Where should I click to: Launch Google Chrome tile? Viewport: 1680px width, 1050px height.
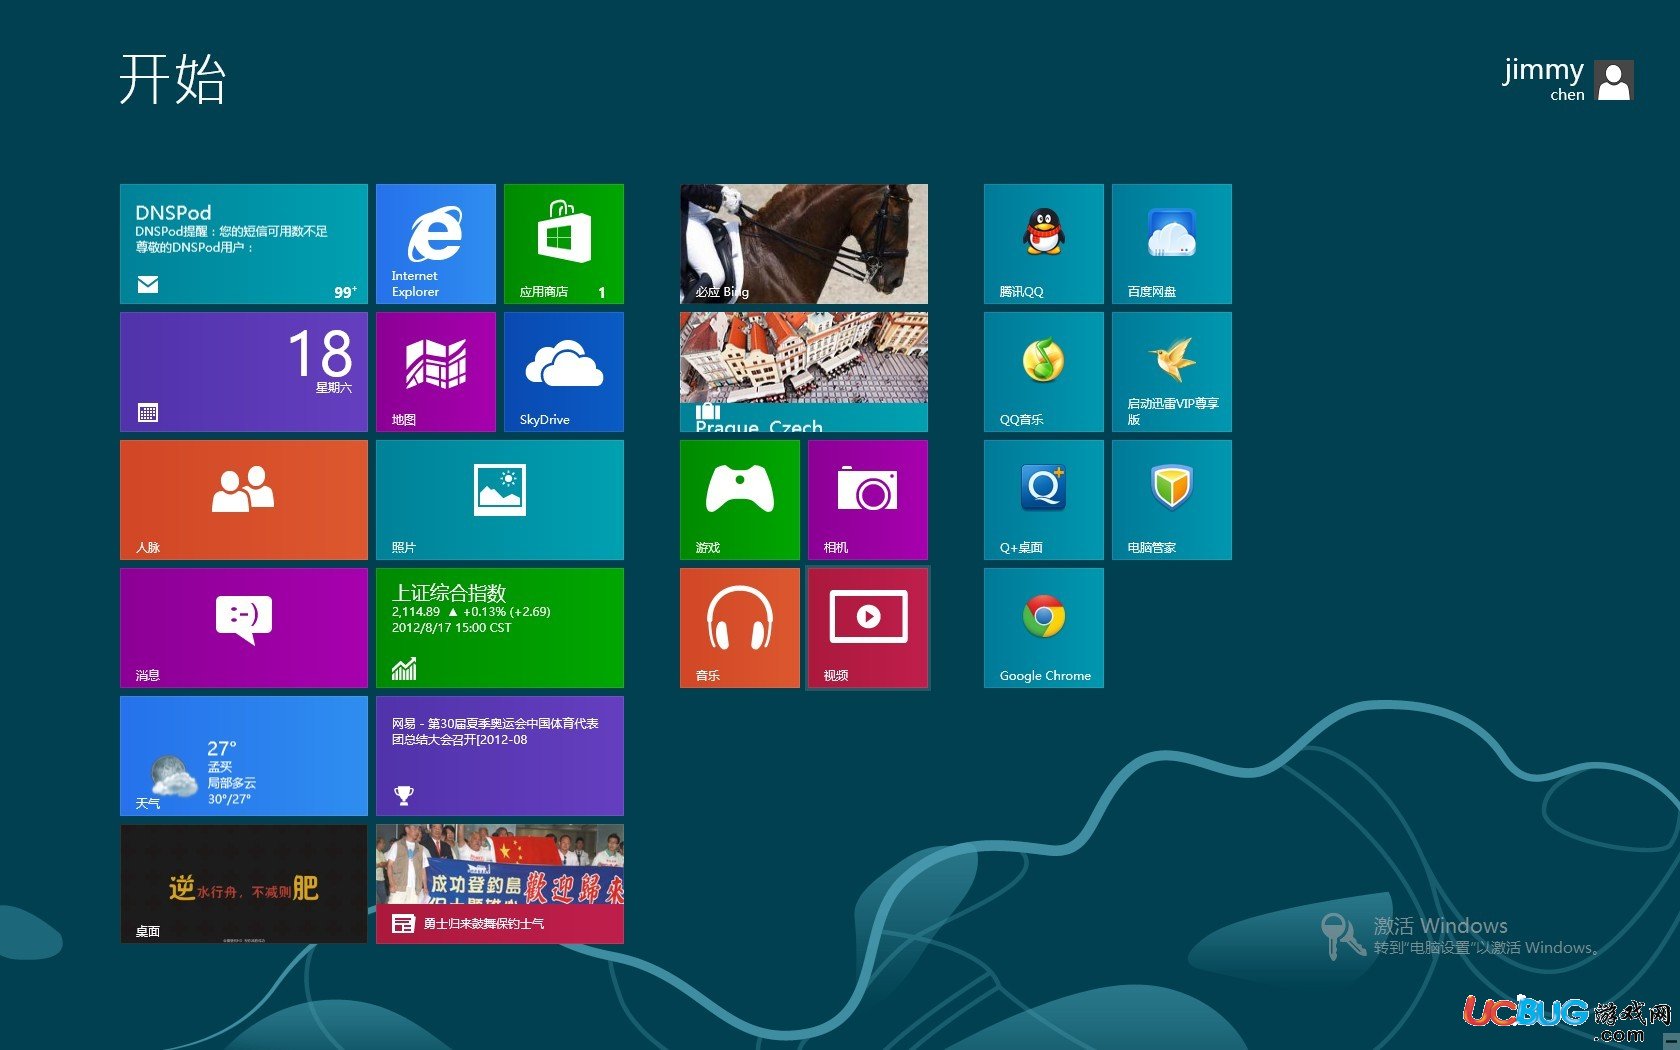1044,628
